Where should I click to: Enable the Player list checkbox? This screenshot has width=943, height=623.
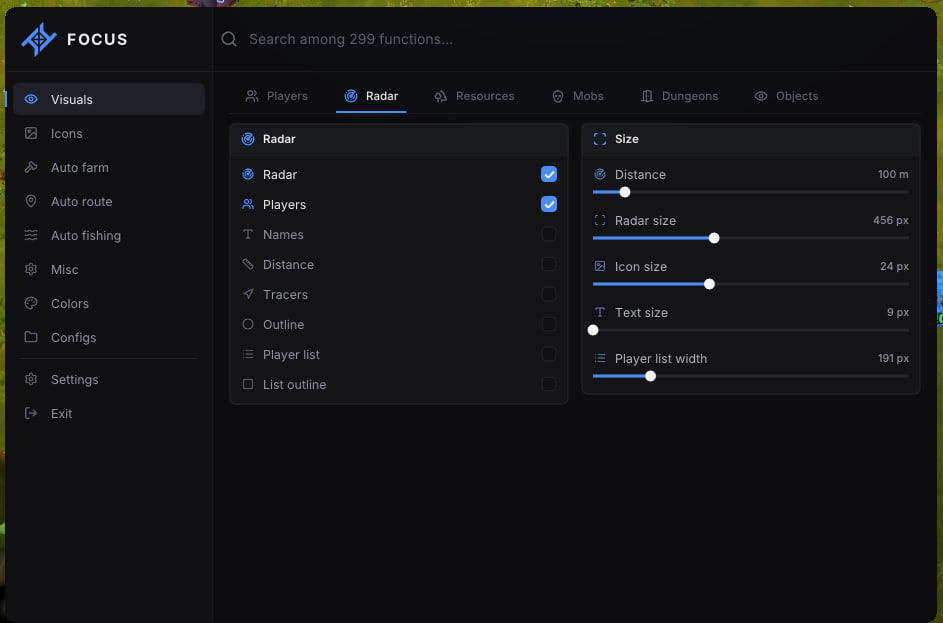548,354
